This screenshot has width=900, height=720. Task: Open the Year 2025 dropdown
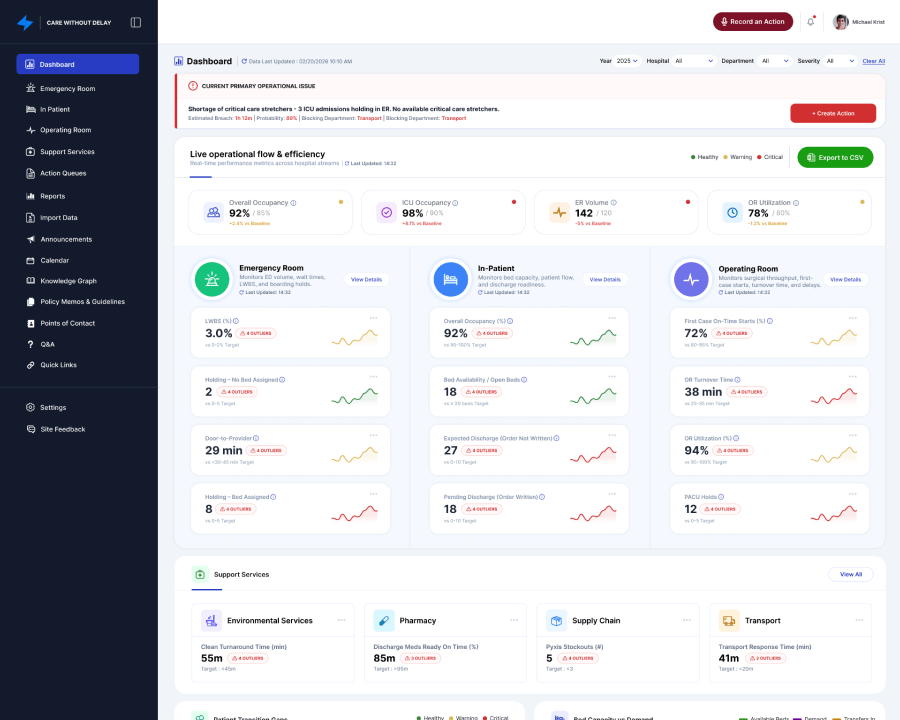[627, 61]
